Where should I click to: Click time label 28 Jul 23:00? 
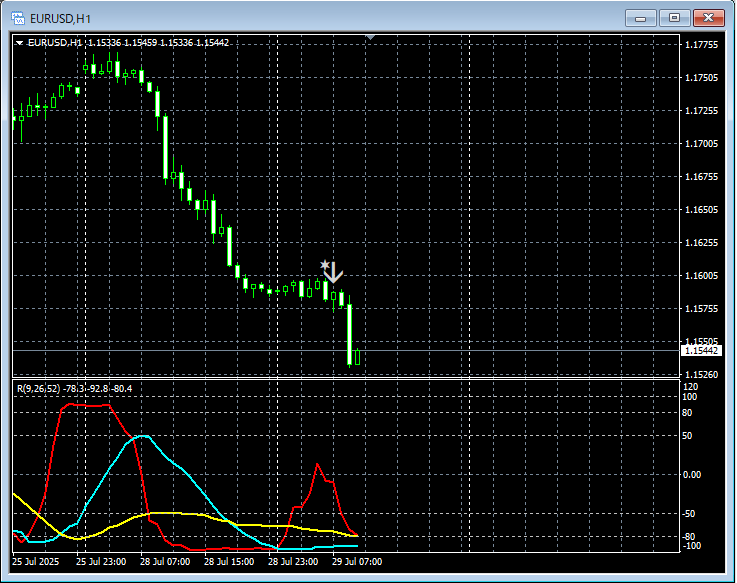[x=293, y=562]
